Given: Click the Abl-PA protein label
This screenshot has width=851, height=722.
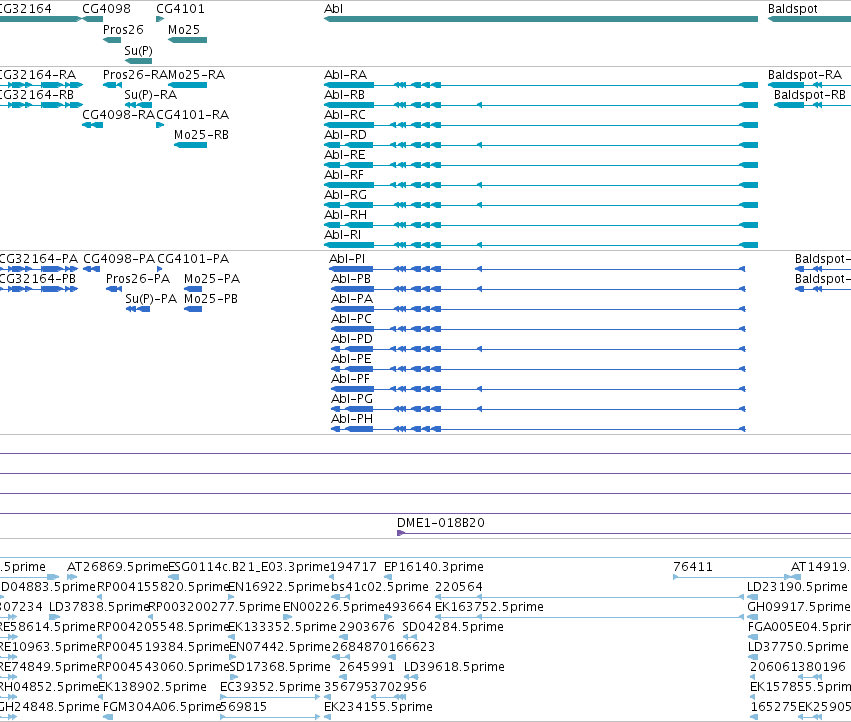Looking at the screenshot, I should (352, 299).
